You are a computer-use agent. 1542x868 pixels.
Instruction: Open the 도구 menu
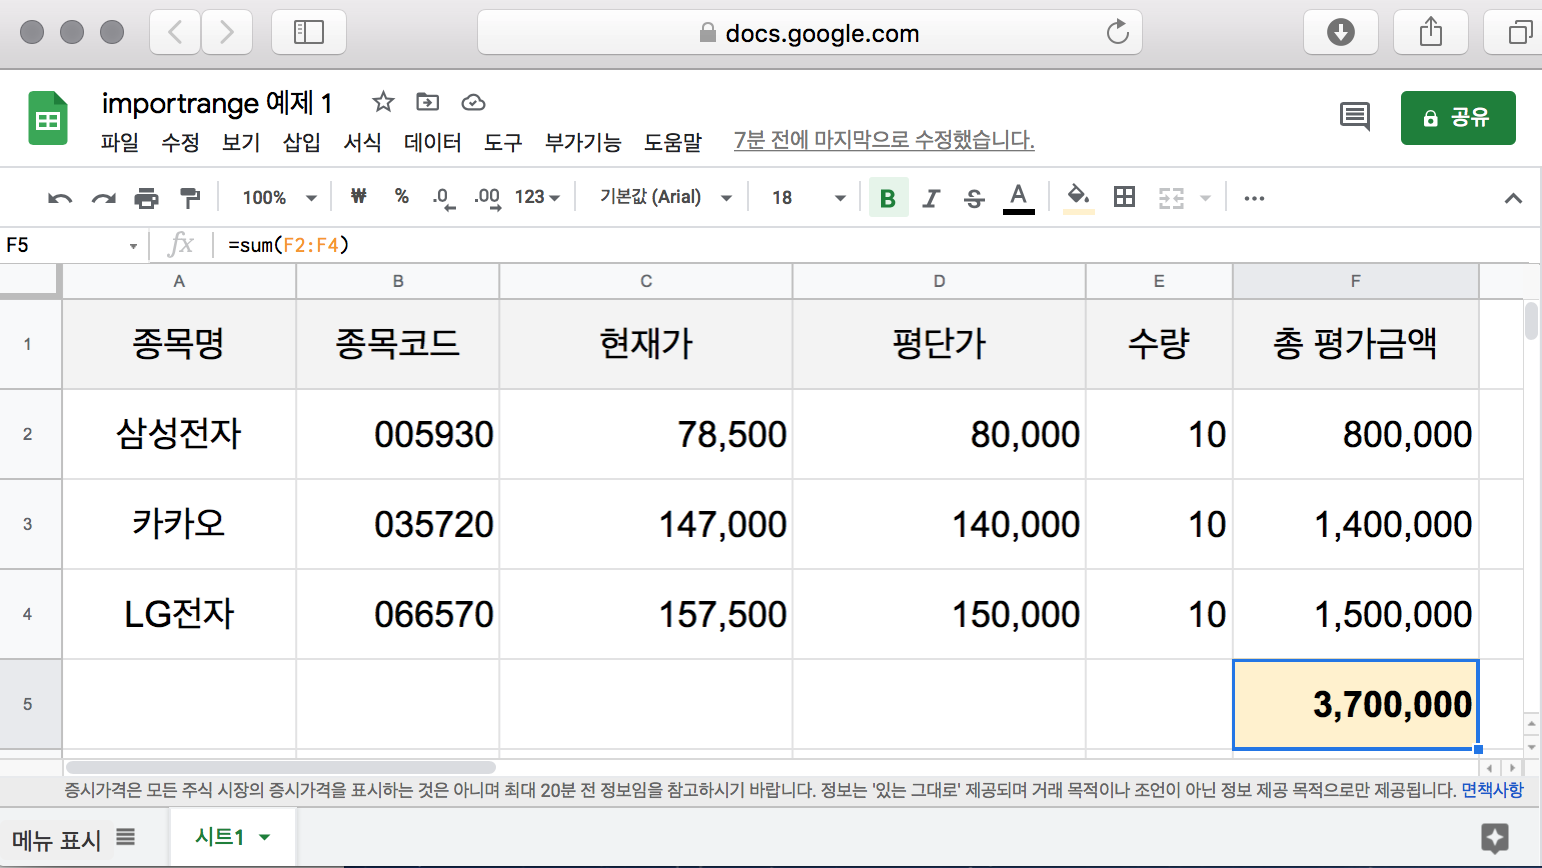[503, 142]
